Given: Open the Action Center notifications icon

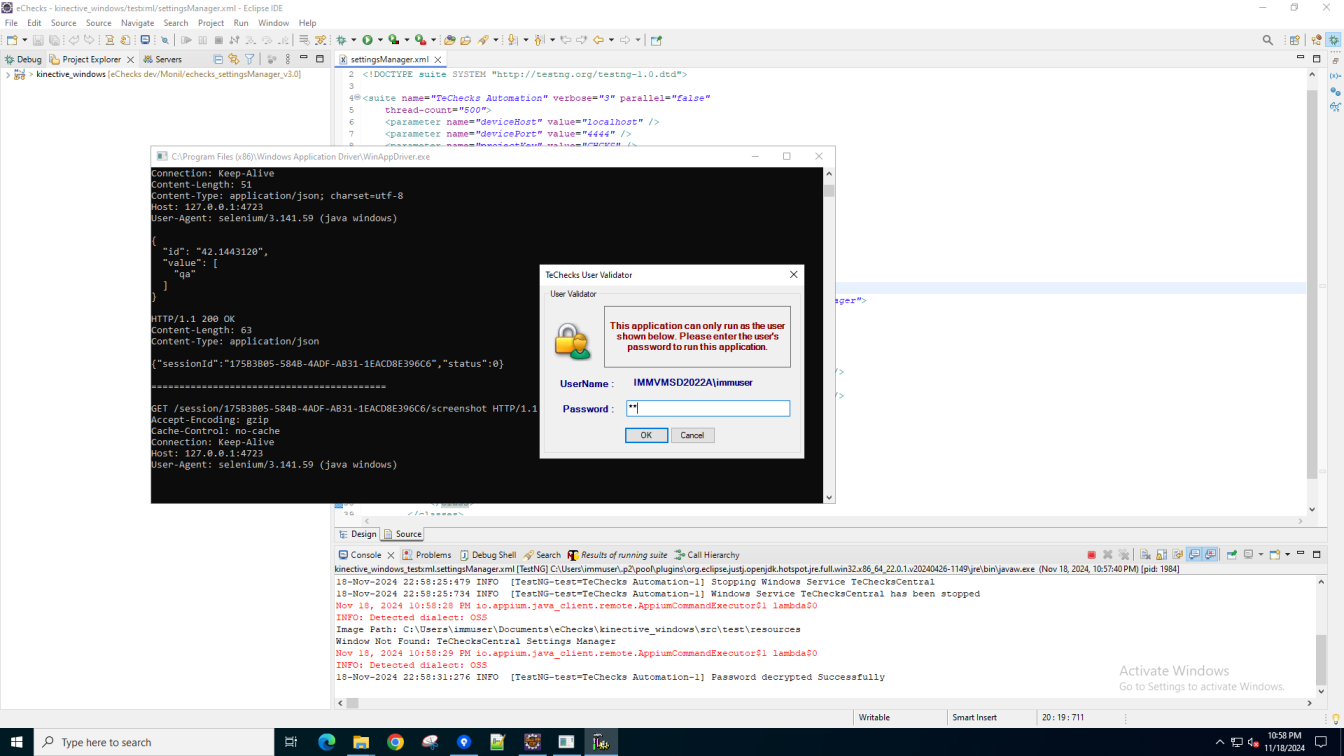Looking at the screenshot, I should 1321,742.
